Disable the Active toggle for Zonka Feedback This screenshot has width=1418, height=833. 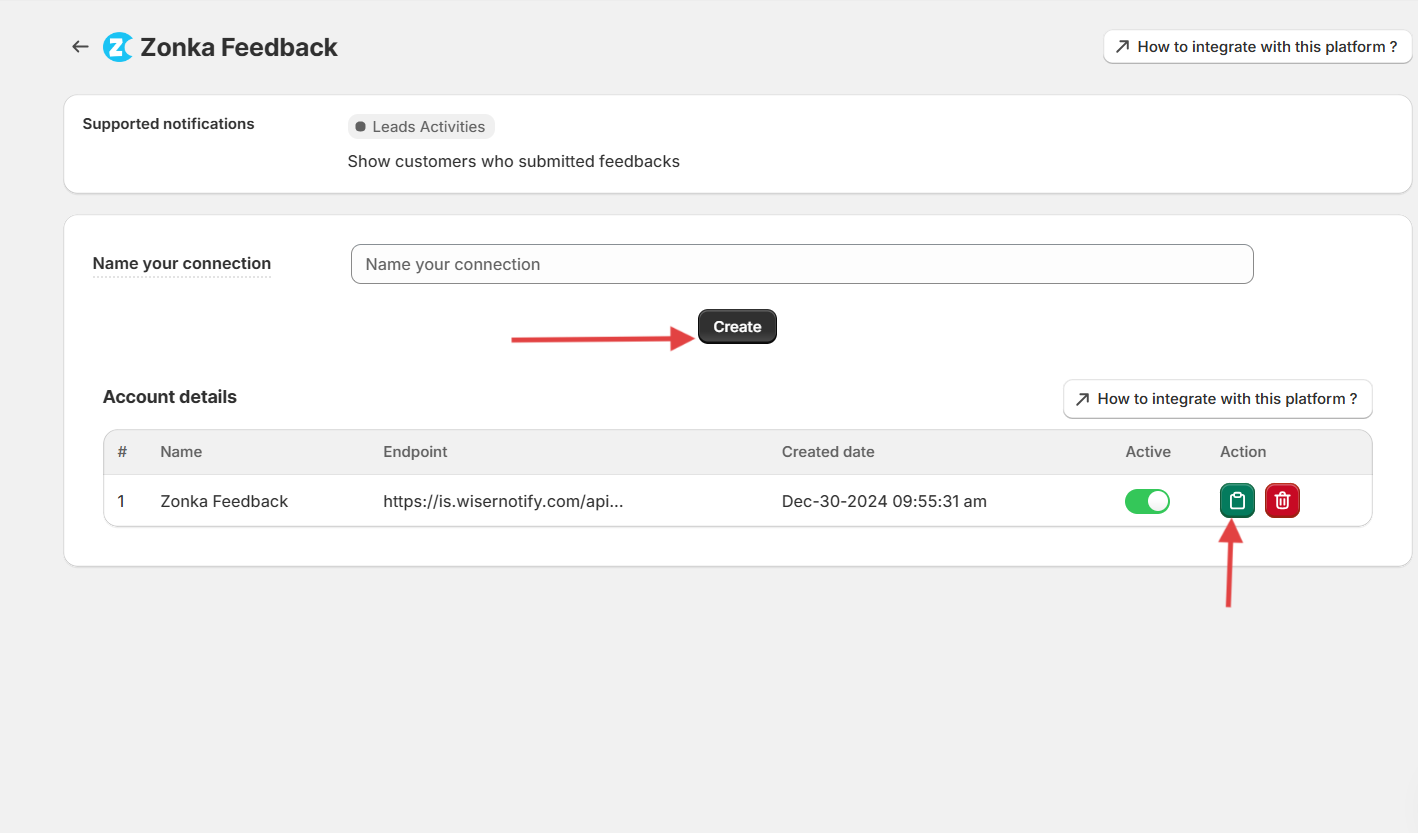click(x=1147, y=501)
